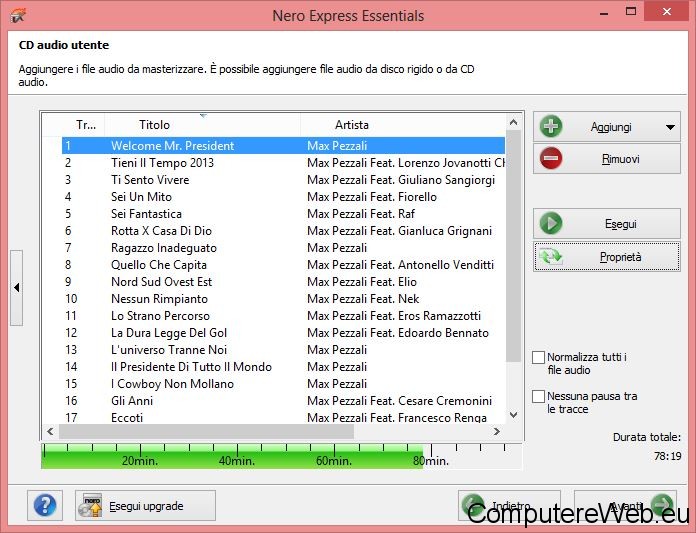Image resolution: width=696 pixels, height=533 pixels.
Task: Click the Nero app icon in title bar
Action: 18,15
